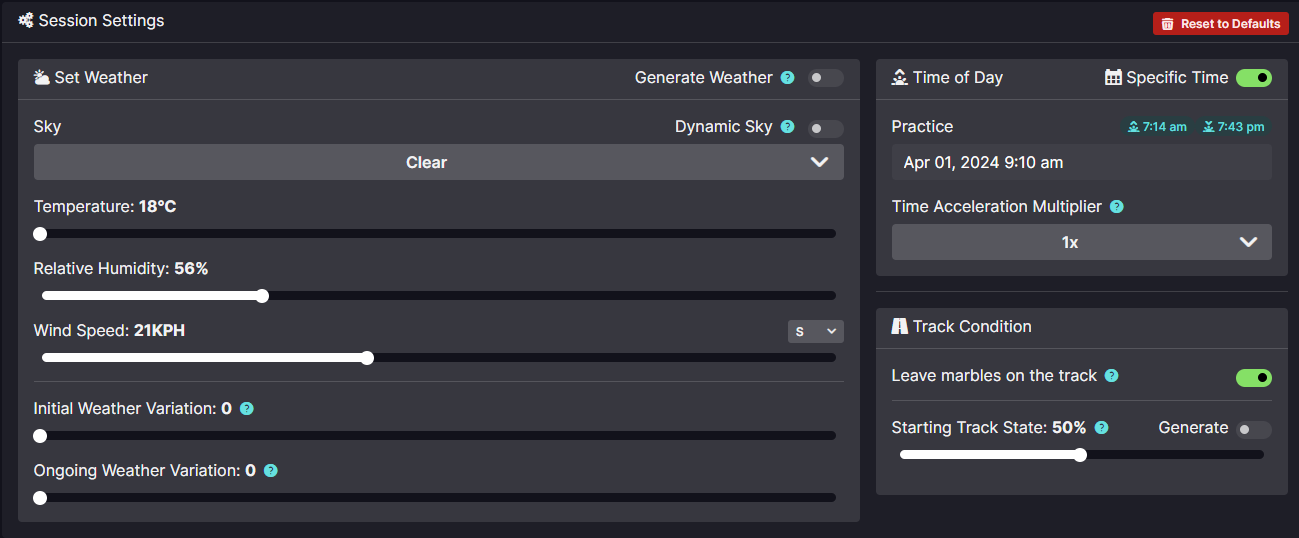The width and height of the screenshot is (1299, 538).
Task: Turn on the Dynamic Sky switch
Action: 826,128
